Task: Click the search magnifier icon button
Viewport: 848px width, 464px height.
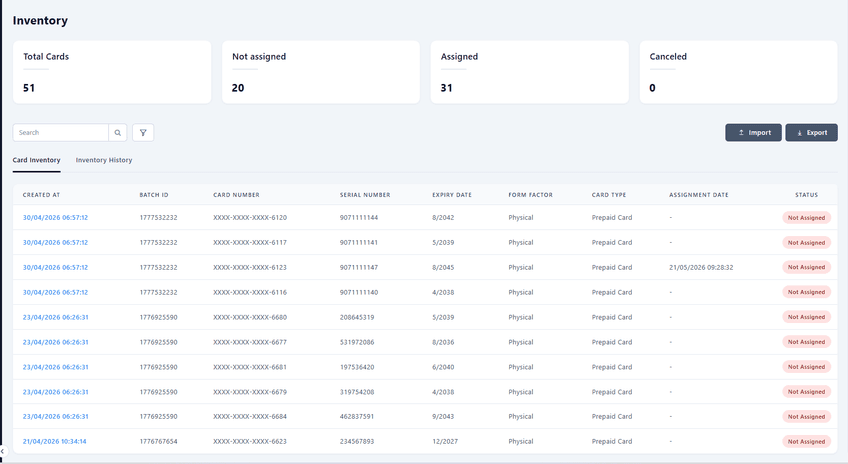Action: coord(117,132)
